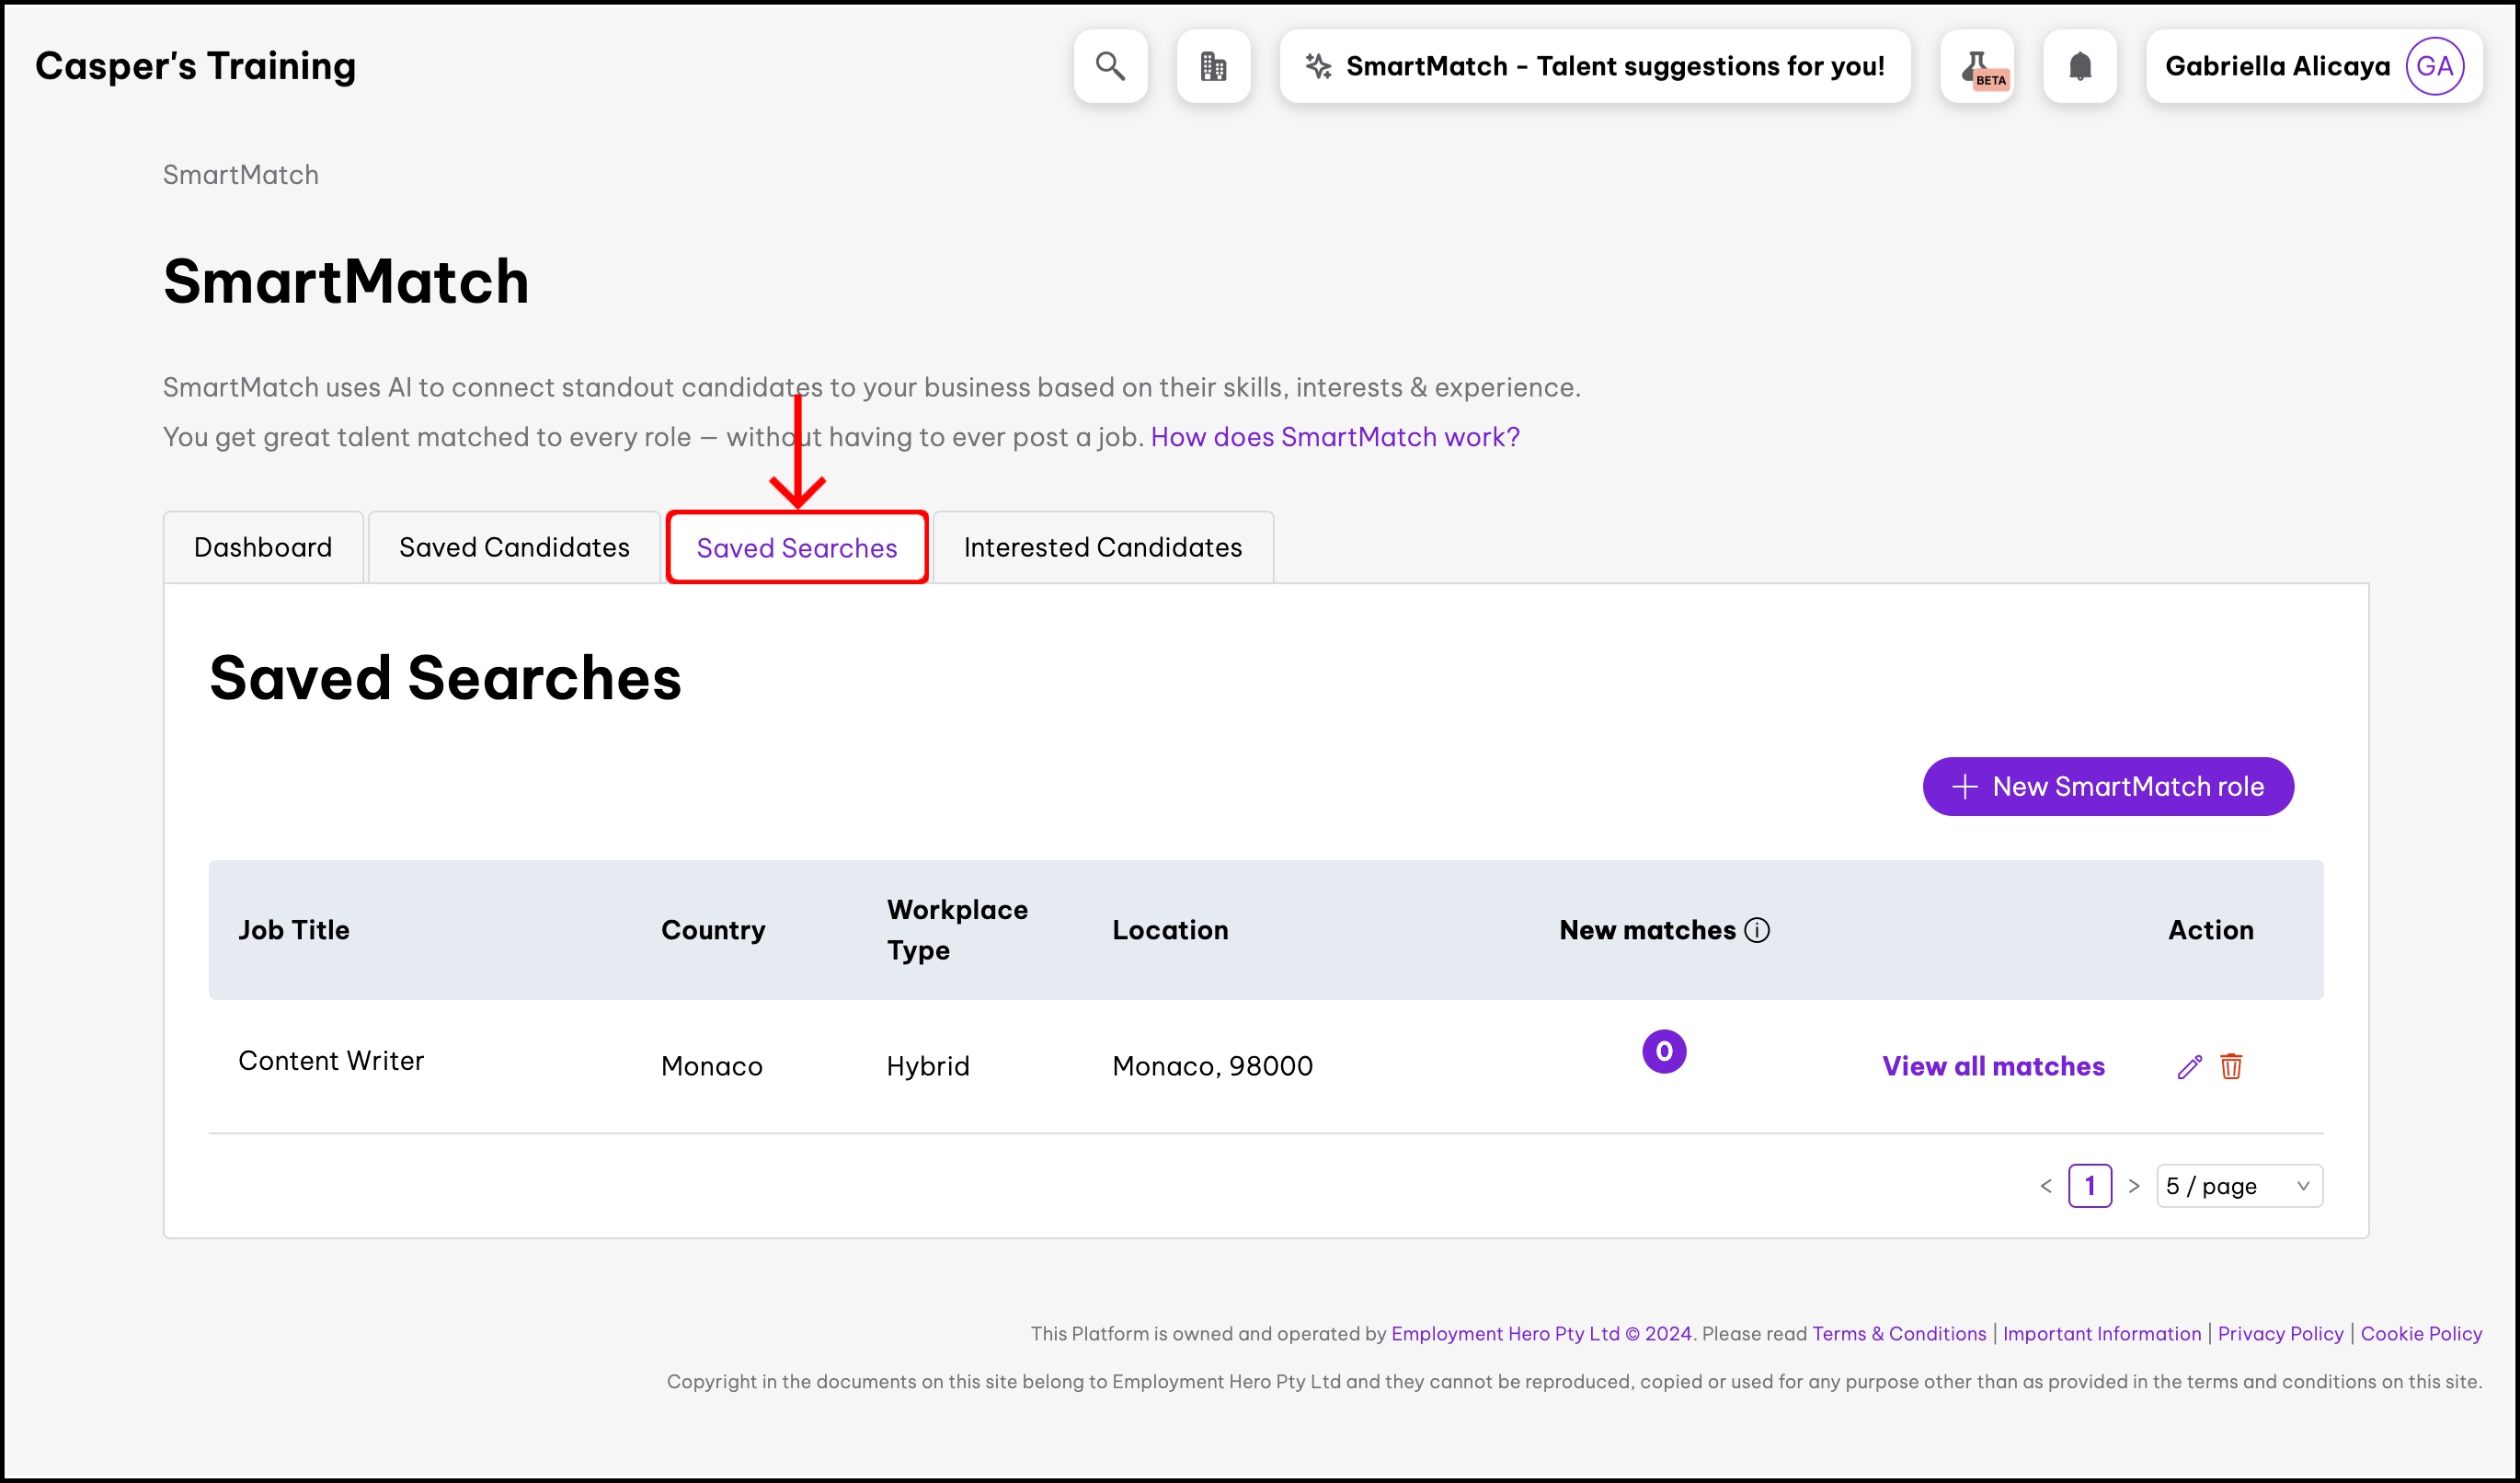The height and width of the screenshot is (1483, 2520).
Task: Open the Interested Candidates tab
Action: 1102,547
